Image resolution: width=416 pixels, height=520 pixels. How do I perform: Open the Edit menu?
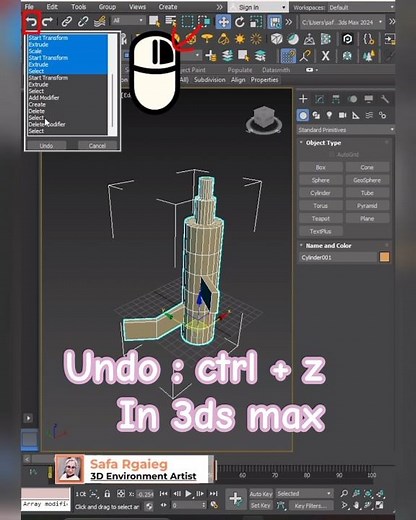(52, 7)
